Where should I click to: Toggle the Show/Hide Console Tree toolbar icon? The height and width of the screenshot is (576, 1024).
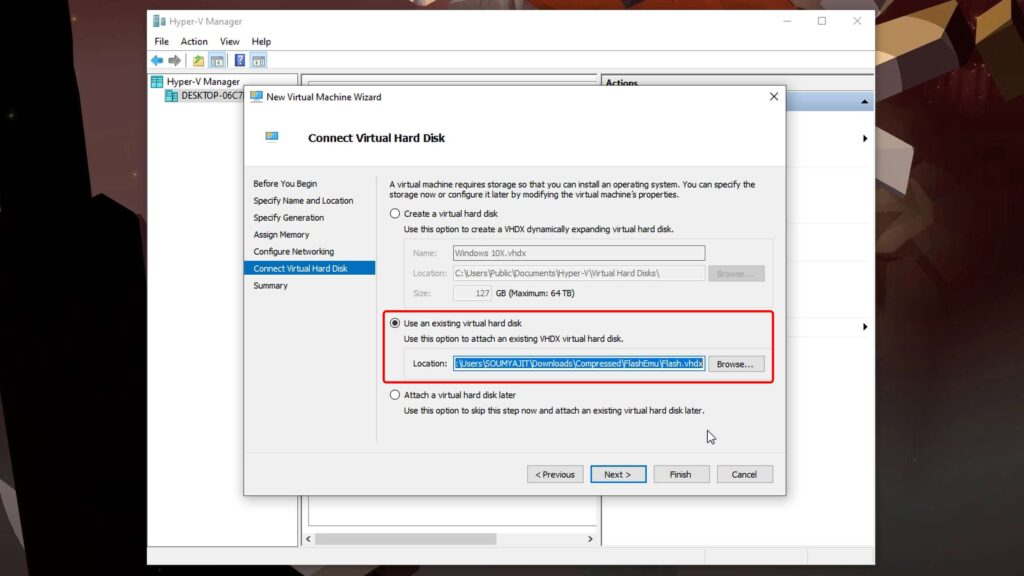[x=217, y=61]
